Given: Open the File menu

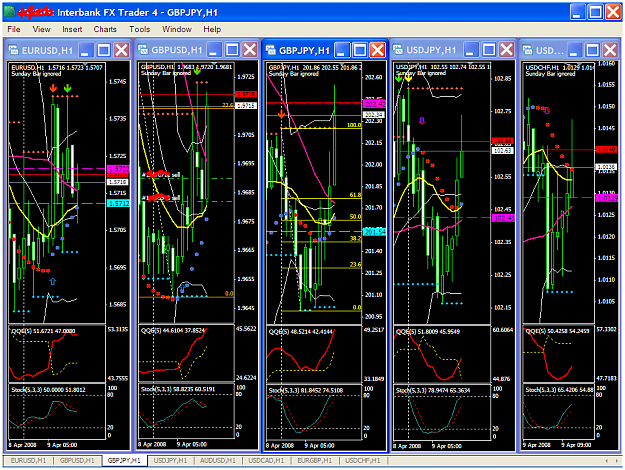Looking at the screenshot, I should click(14, 29).
